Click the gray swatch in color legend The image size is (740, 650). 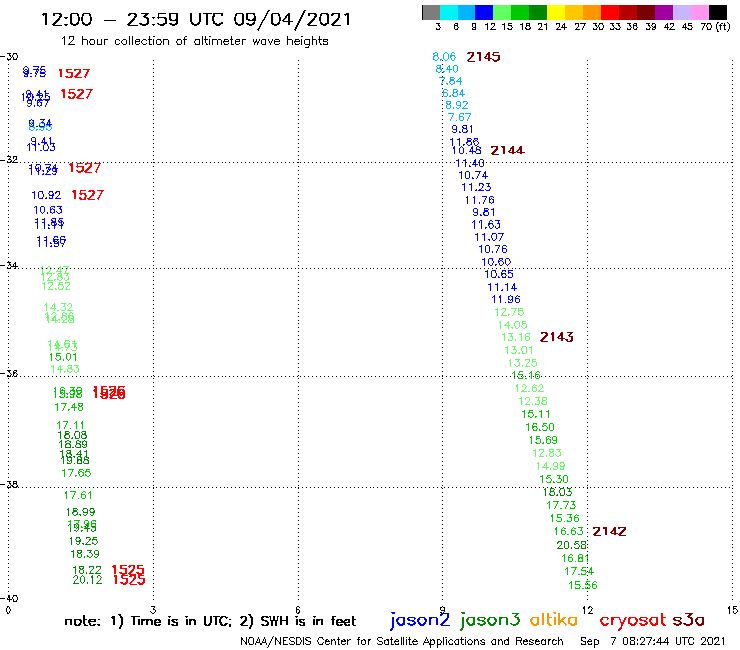(x=431, y=12)
